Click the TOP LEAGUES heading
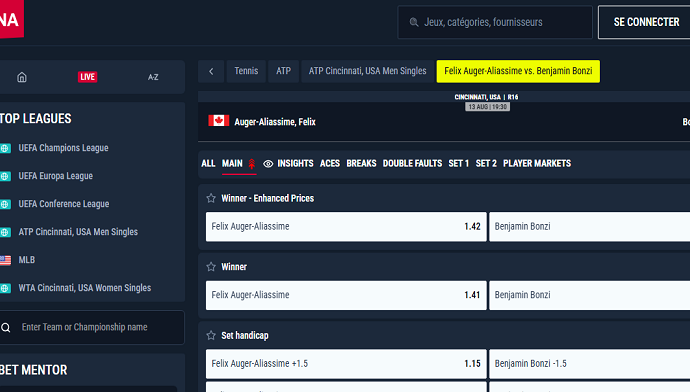 36,119
